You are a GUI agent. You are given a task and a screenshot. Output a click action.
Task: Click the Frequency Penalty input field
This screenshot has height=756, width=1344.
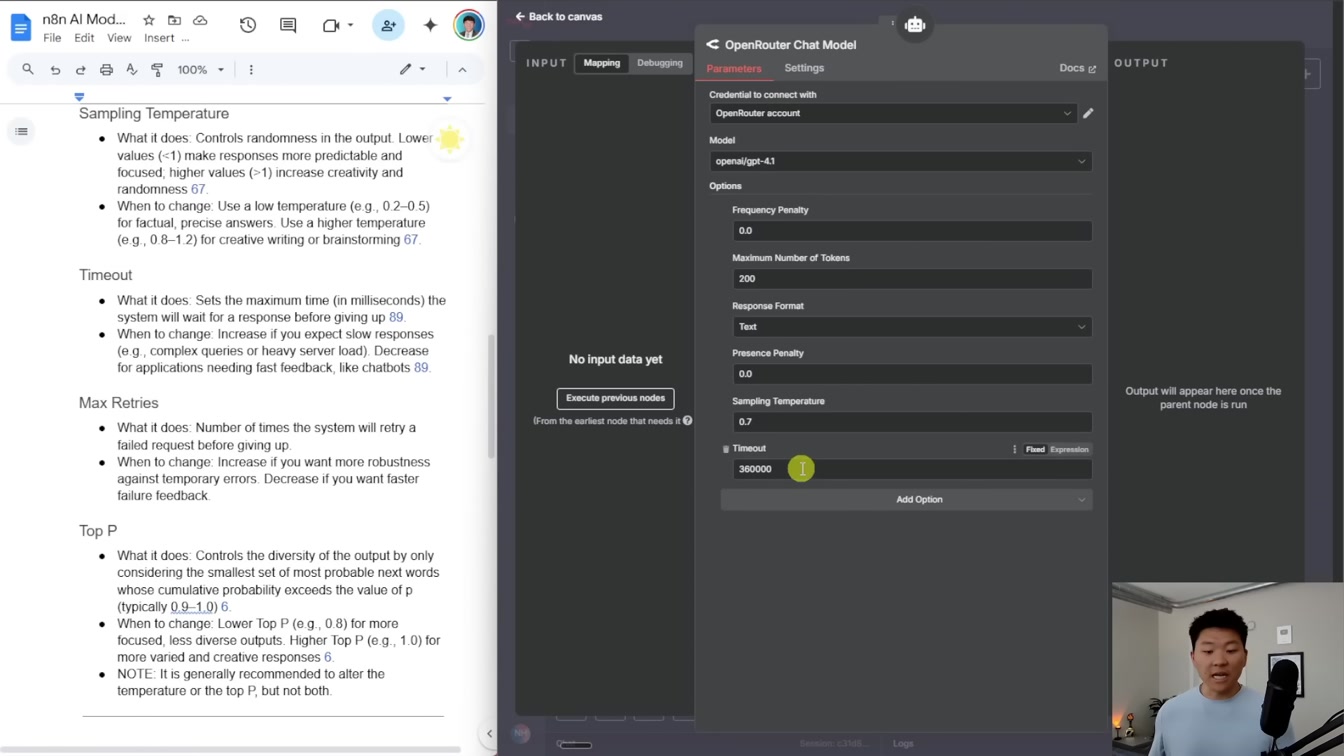coord(912,231)
